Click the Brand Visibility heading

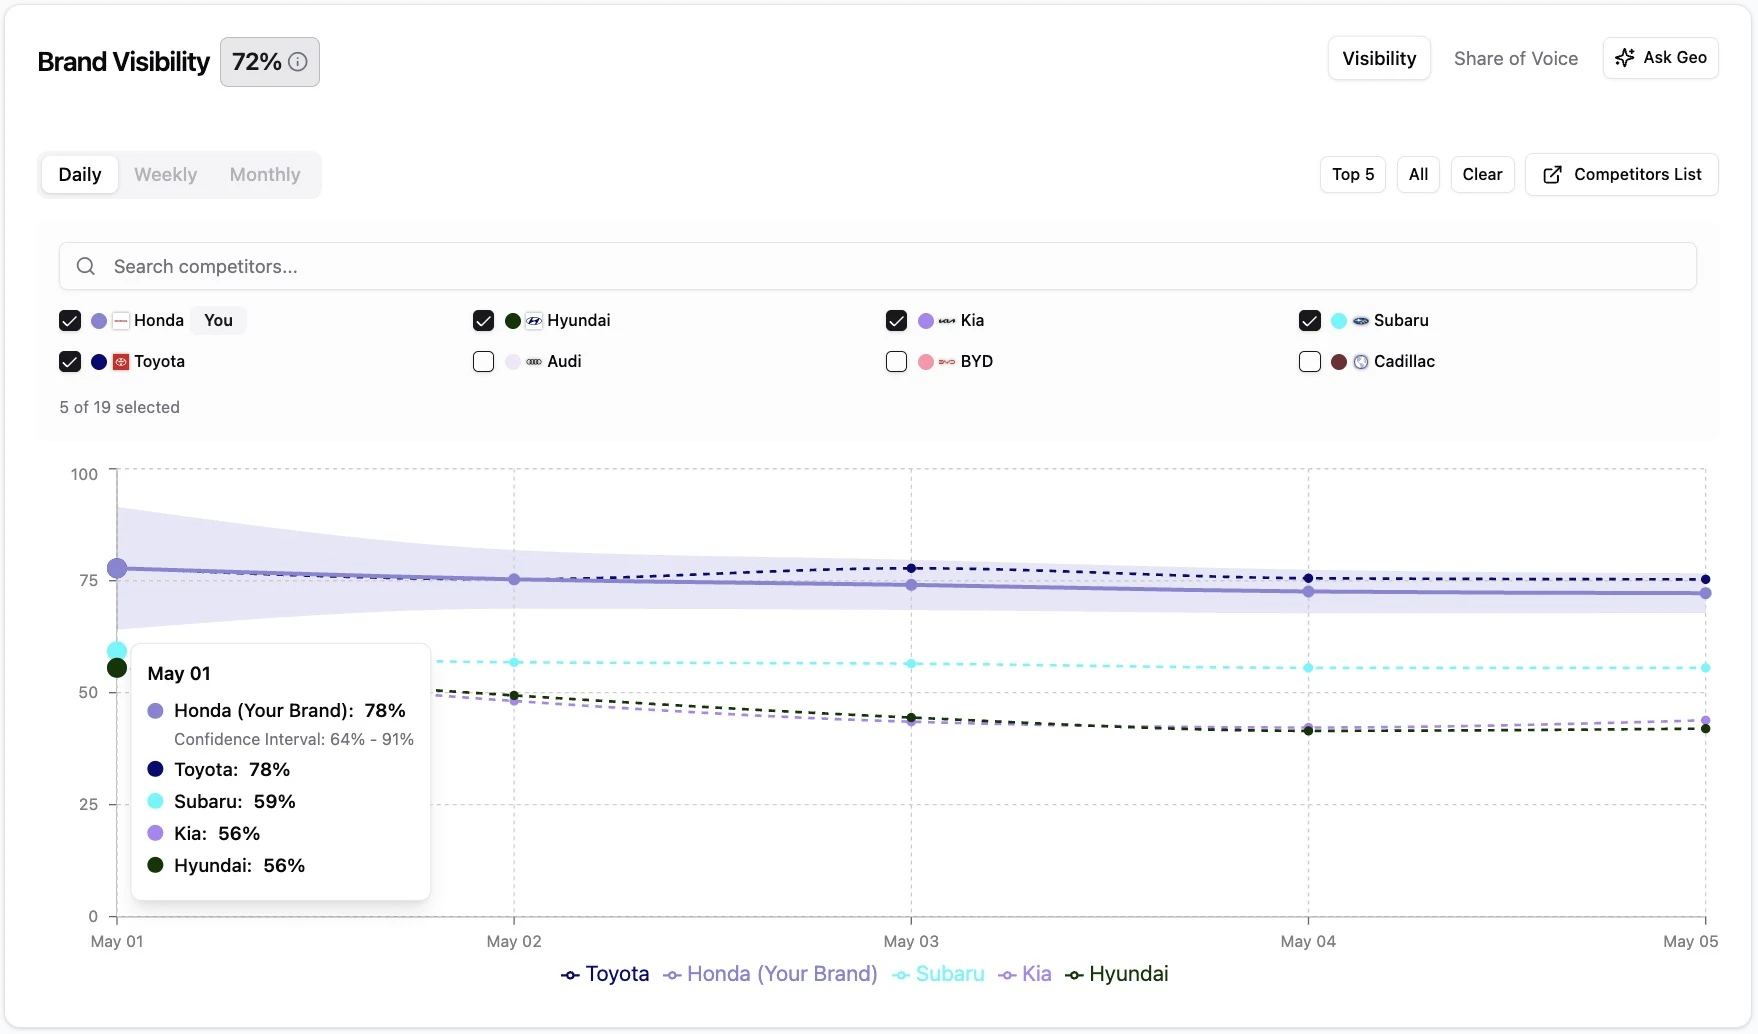(124, 62)
